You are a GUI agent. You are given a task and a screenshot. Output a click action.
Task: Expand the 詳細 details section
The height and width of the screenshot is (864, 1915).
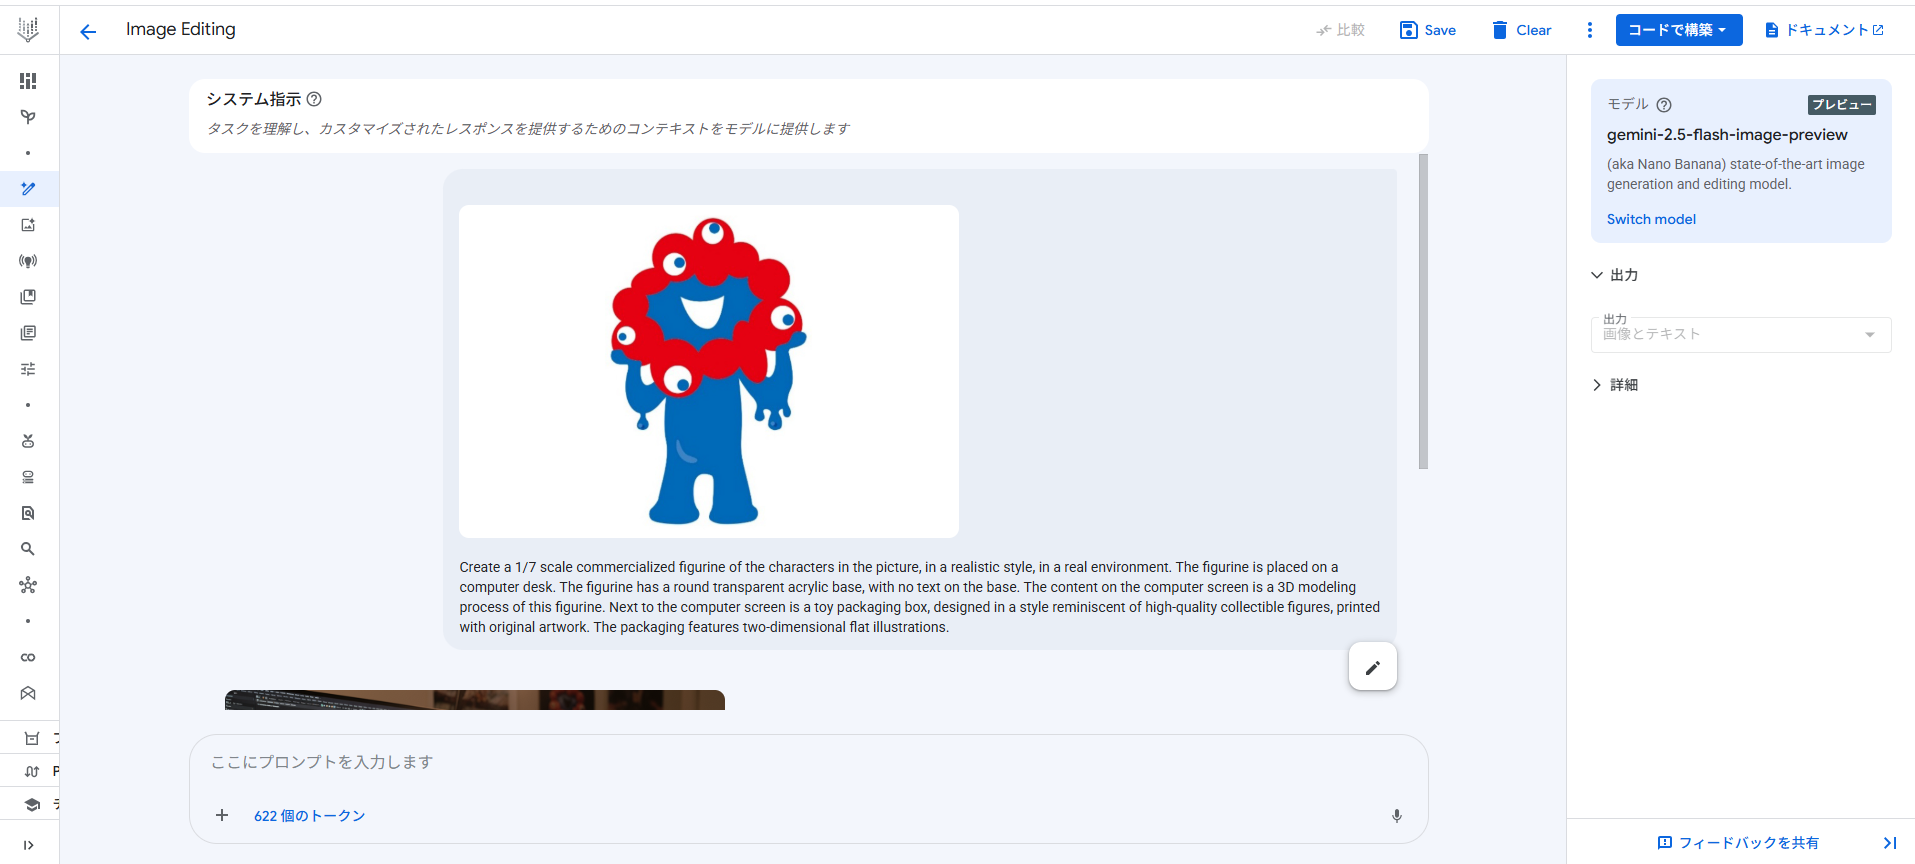pyautogui.click(x=1615, y=385)
